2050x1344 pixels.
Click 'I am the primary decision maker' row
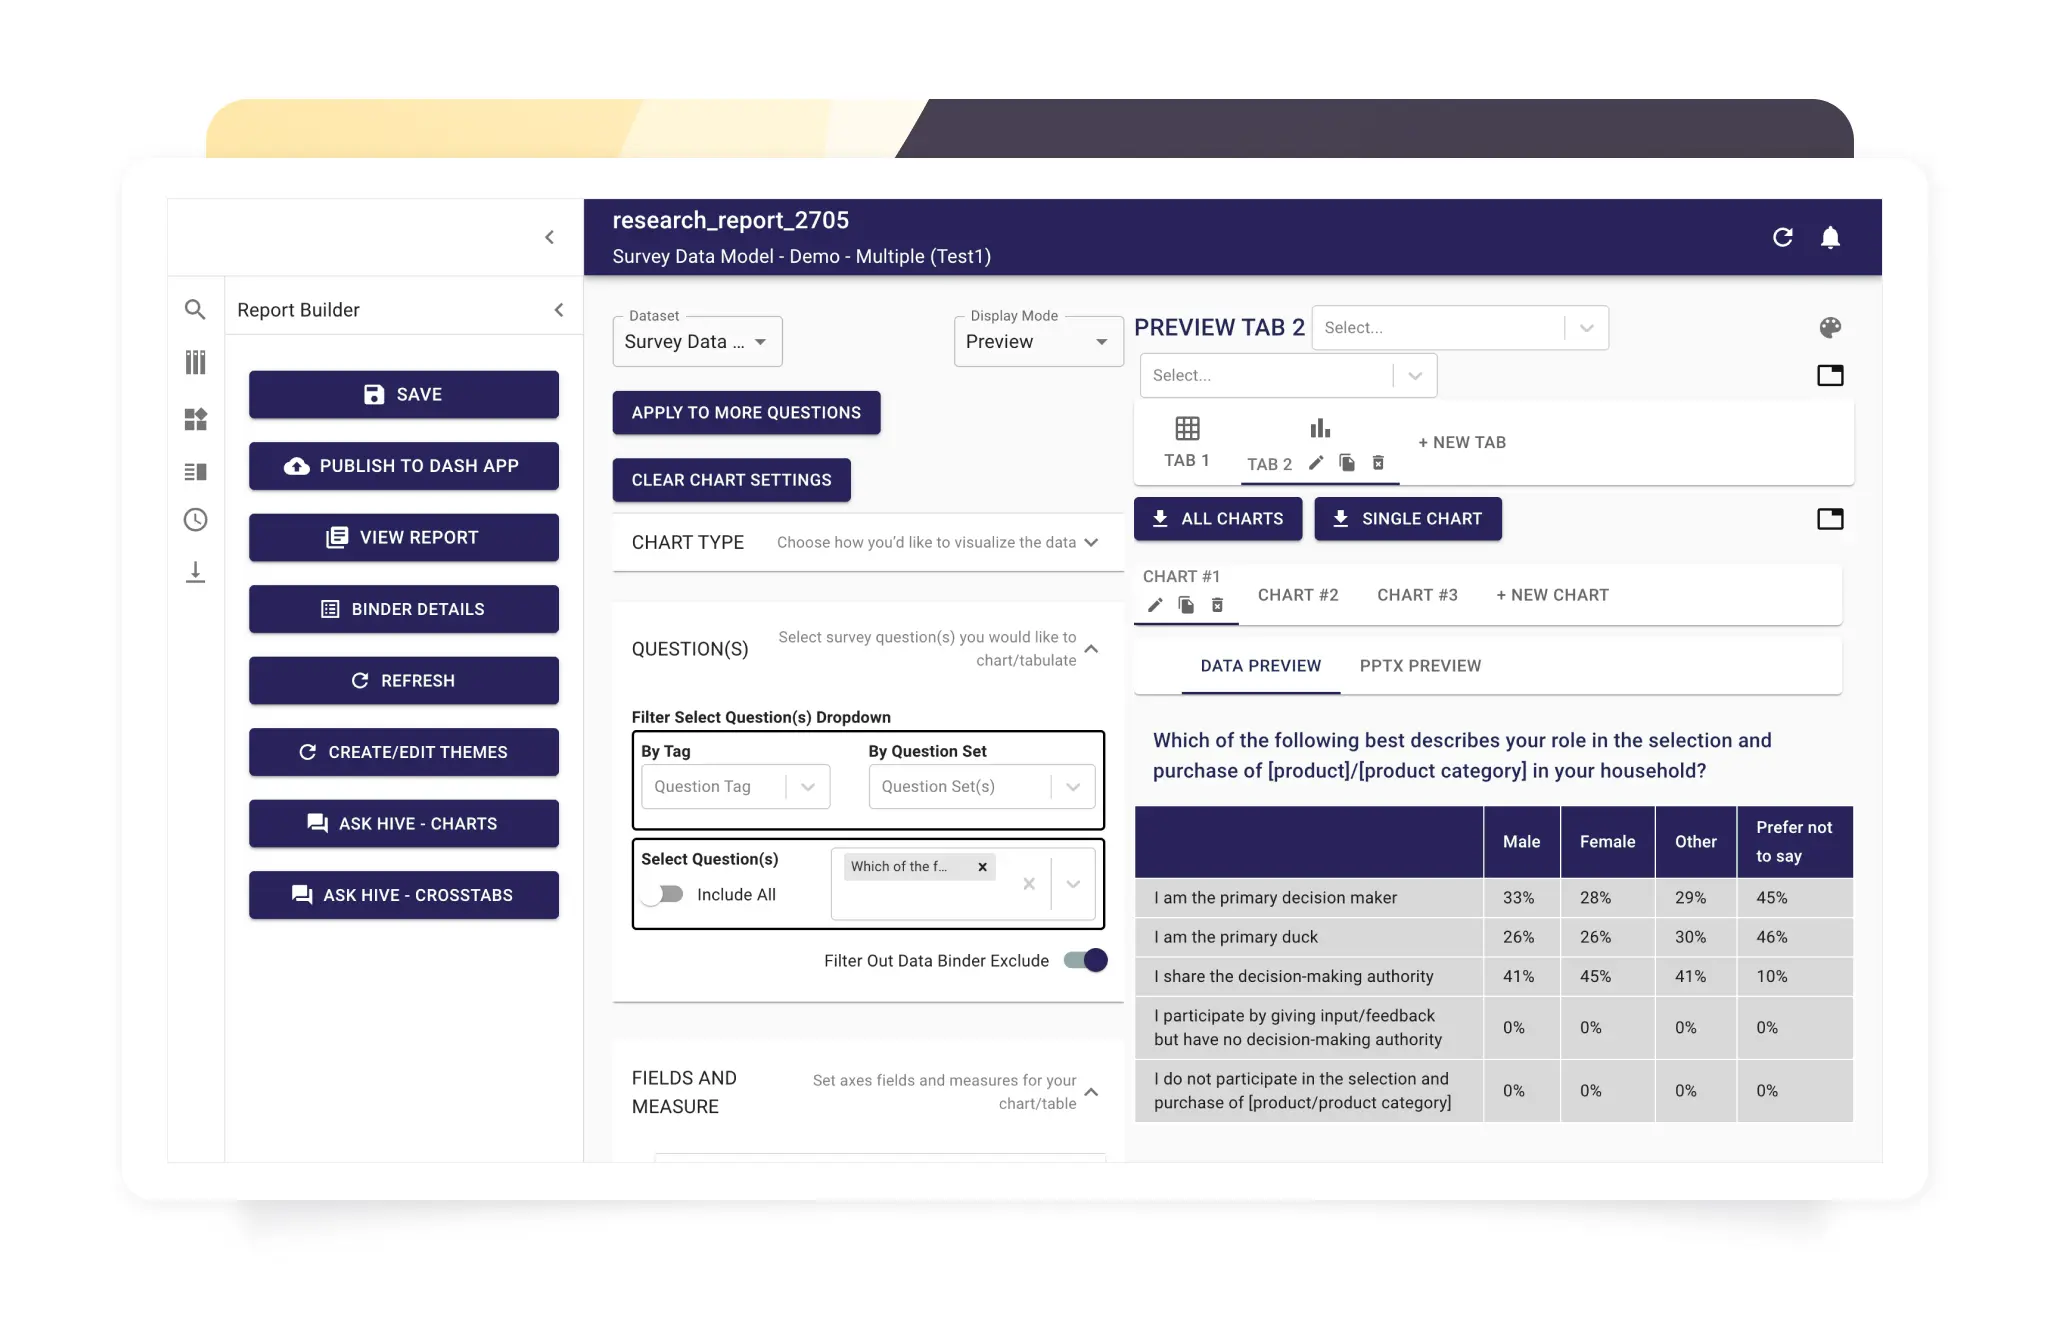tap(1494, 898)
